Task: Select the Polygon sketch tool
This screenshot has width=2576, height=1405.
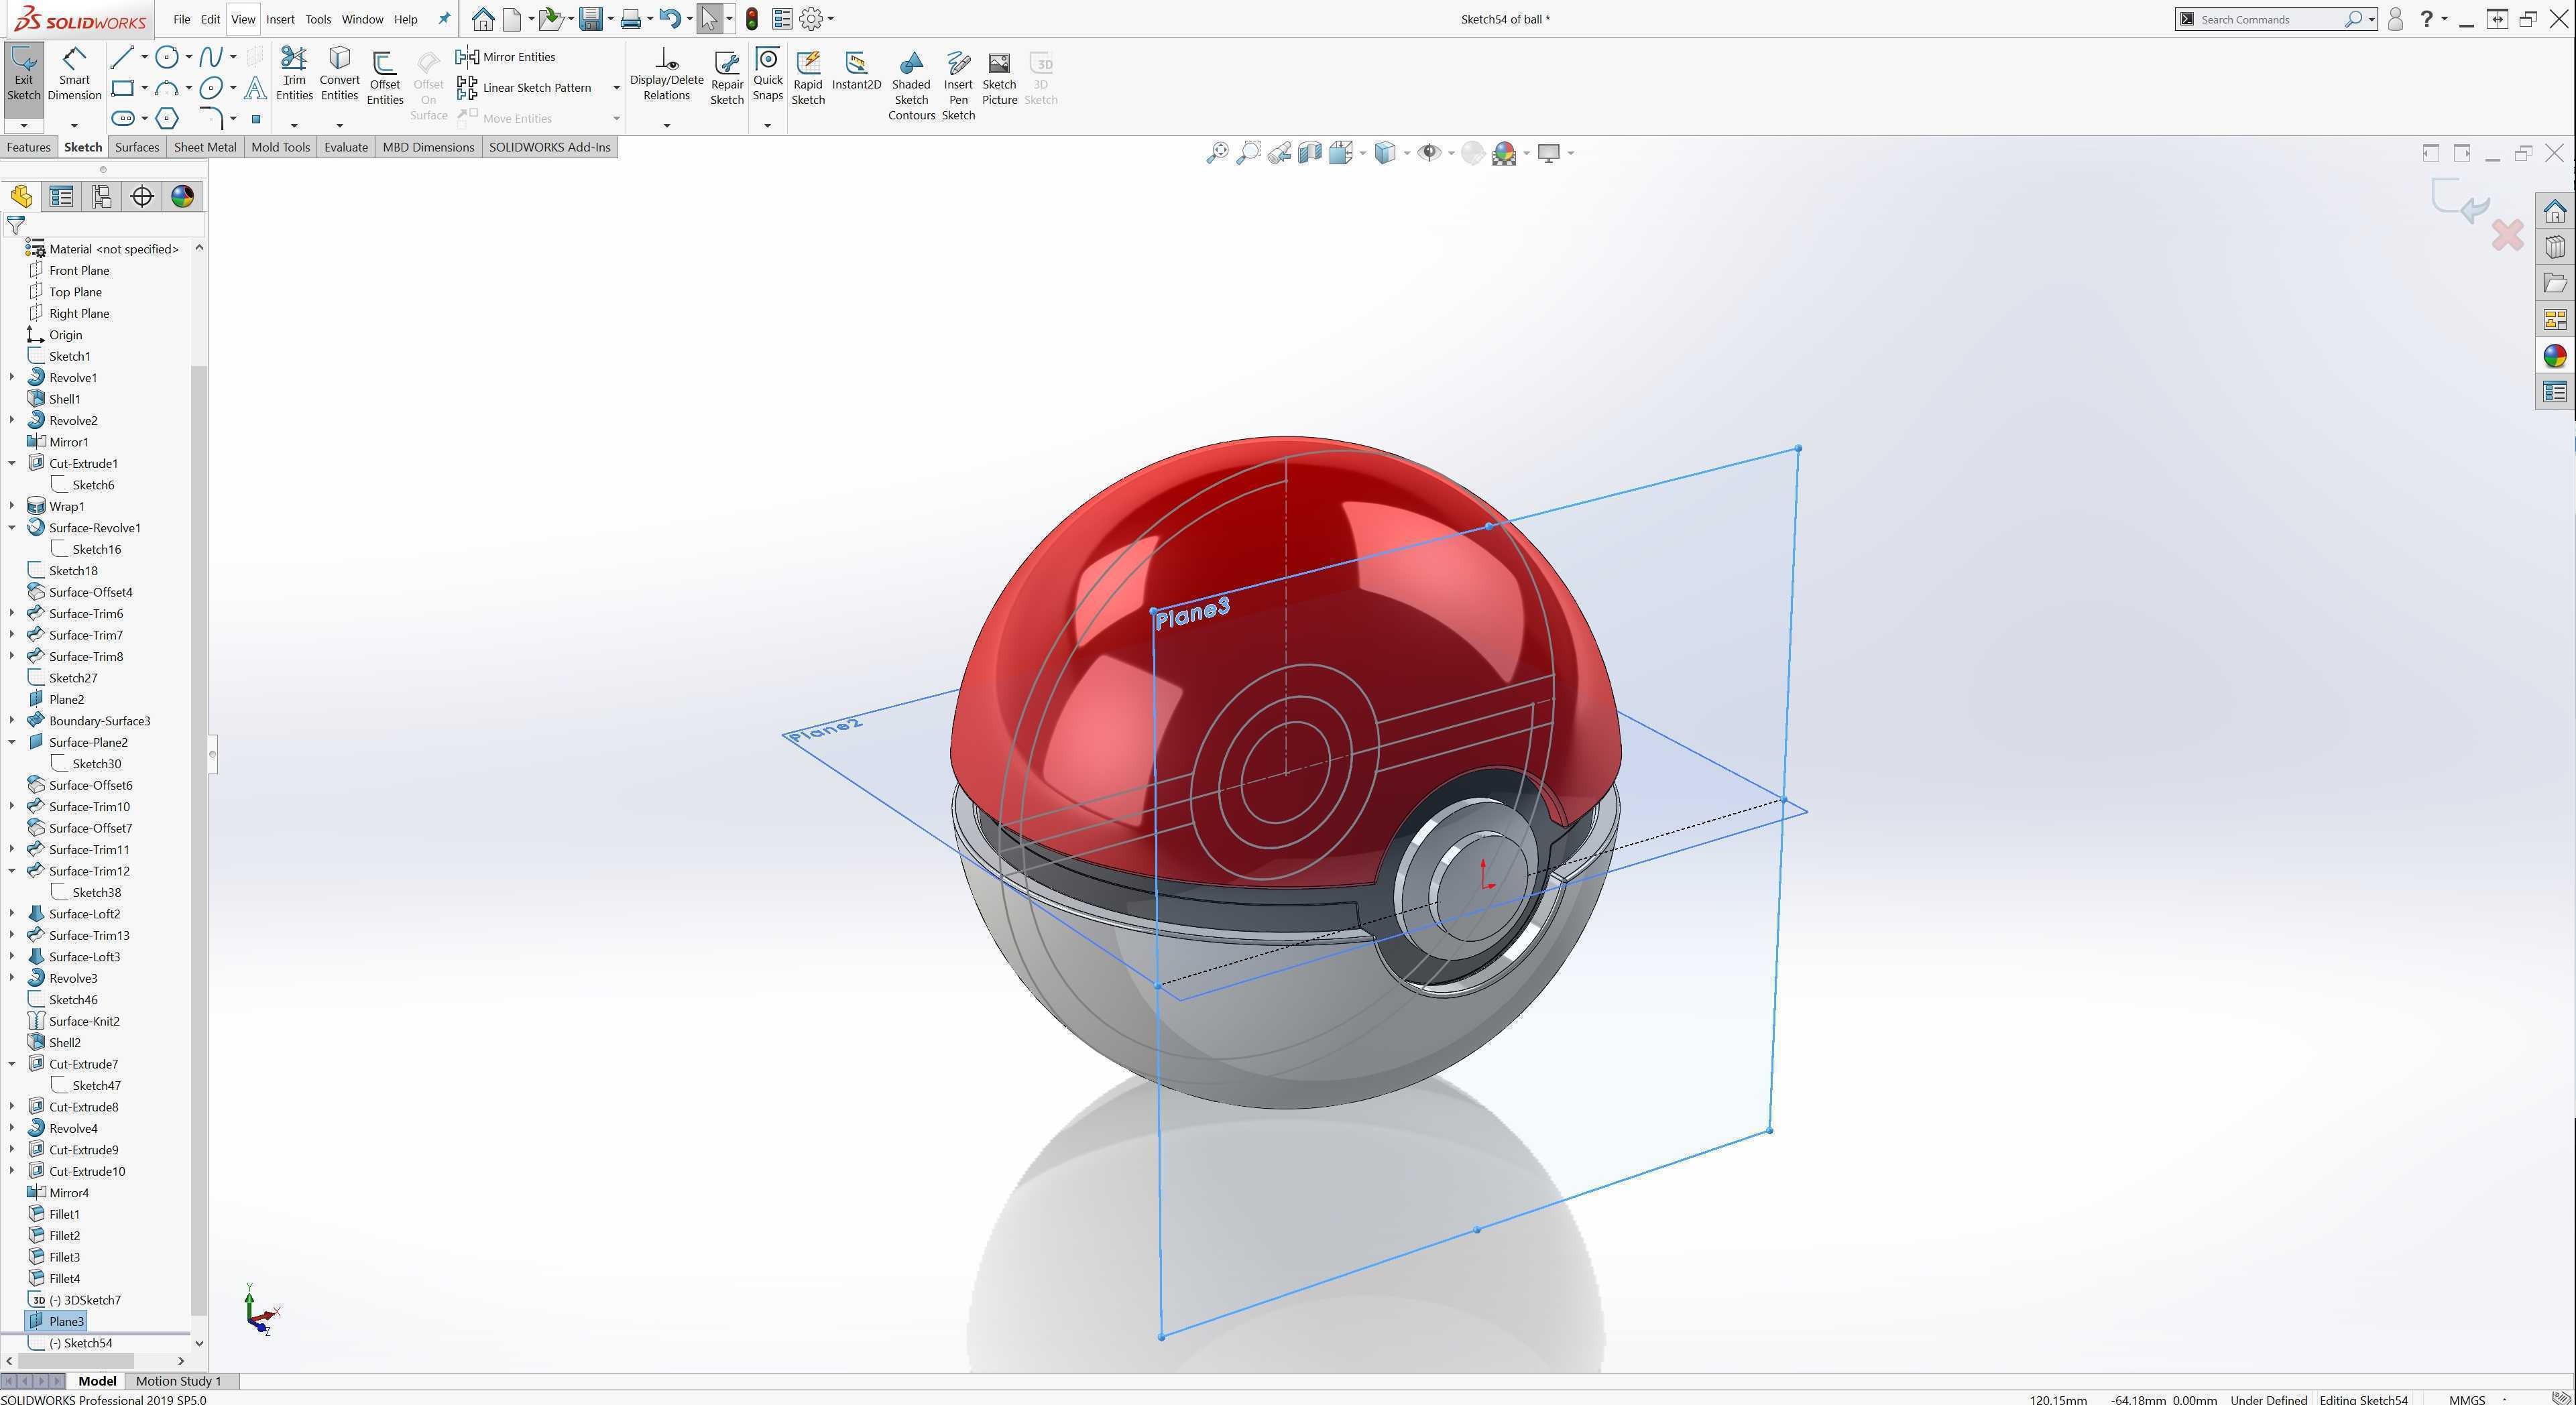Action: click(167, 119)
